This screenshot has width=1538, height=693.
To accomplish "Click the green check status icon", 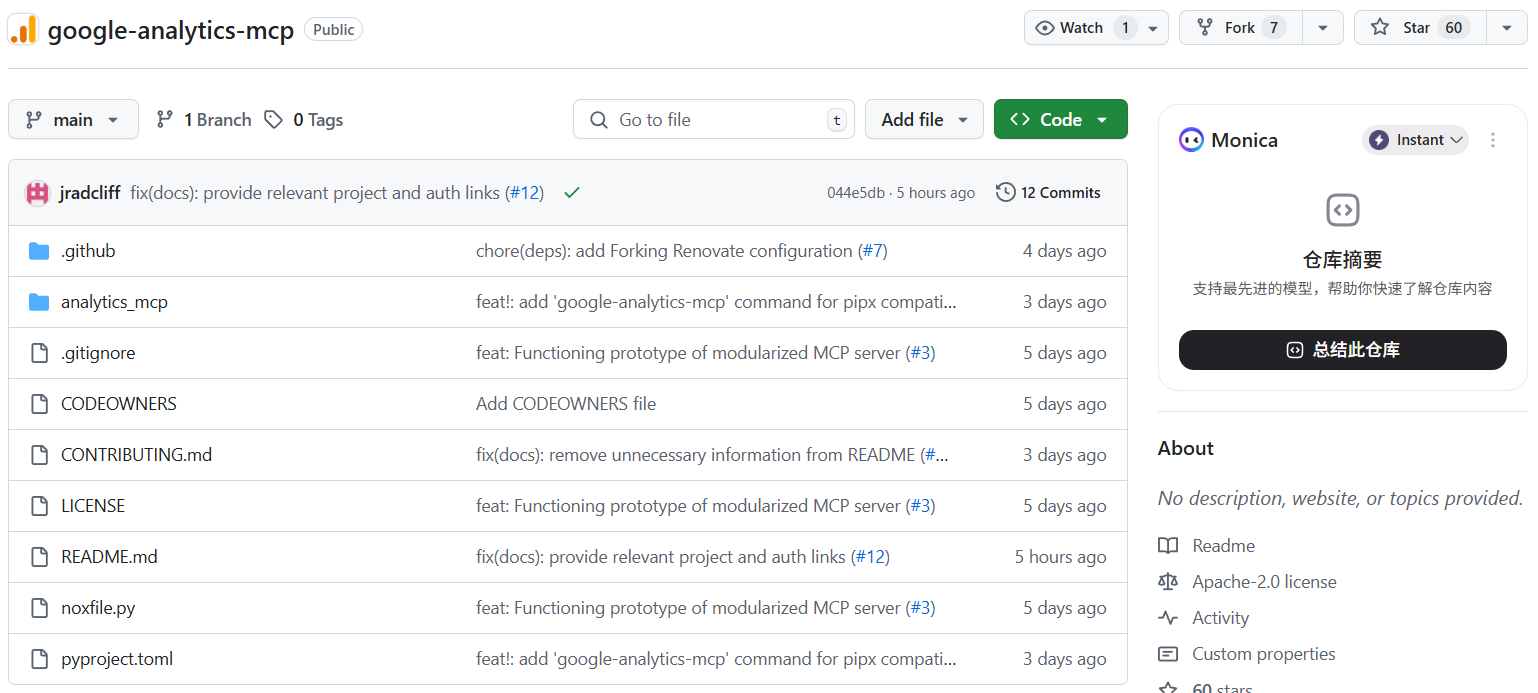I will coord(572,193).
